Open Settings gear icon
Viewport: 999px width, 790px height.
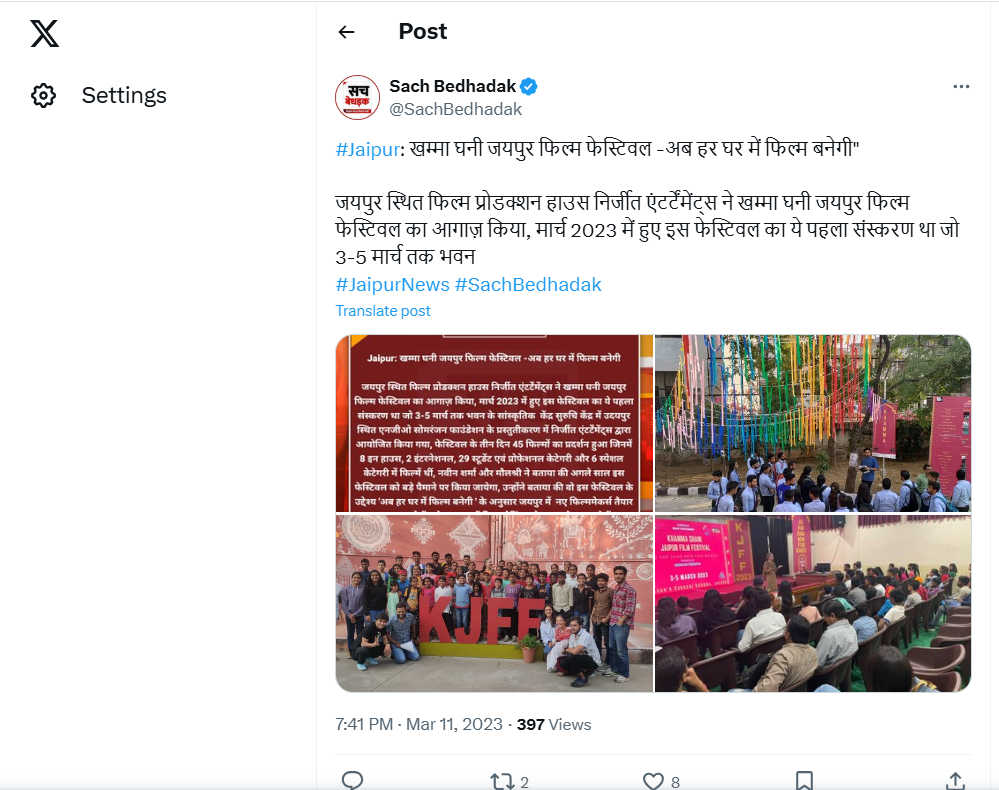pos(43,96)
